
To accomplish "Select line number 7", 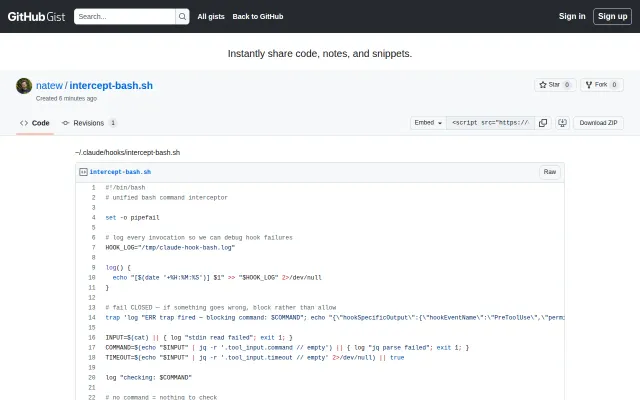I will 93,248.
